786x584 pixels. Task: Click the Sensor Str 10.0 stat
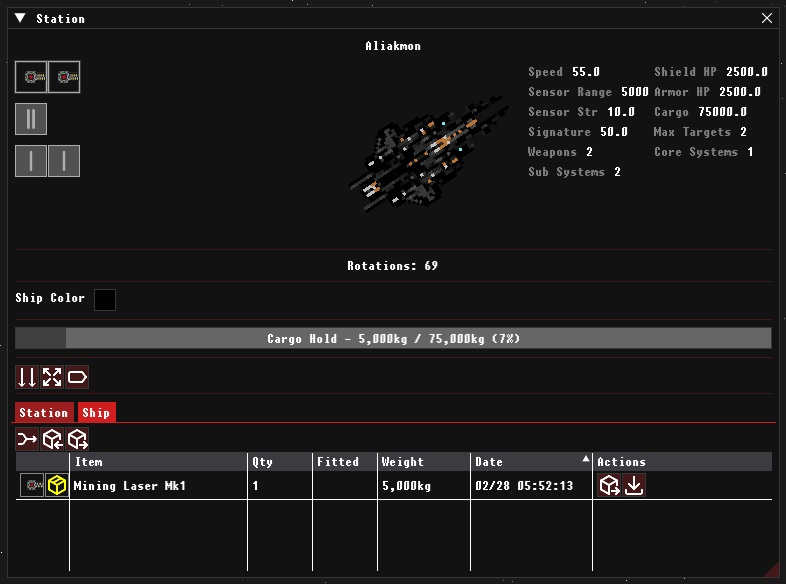pos(581,112)
